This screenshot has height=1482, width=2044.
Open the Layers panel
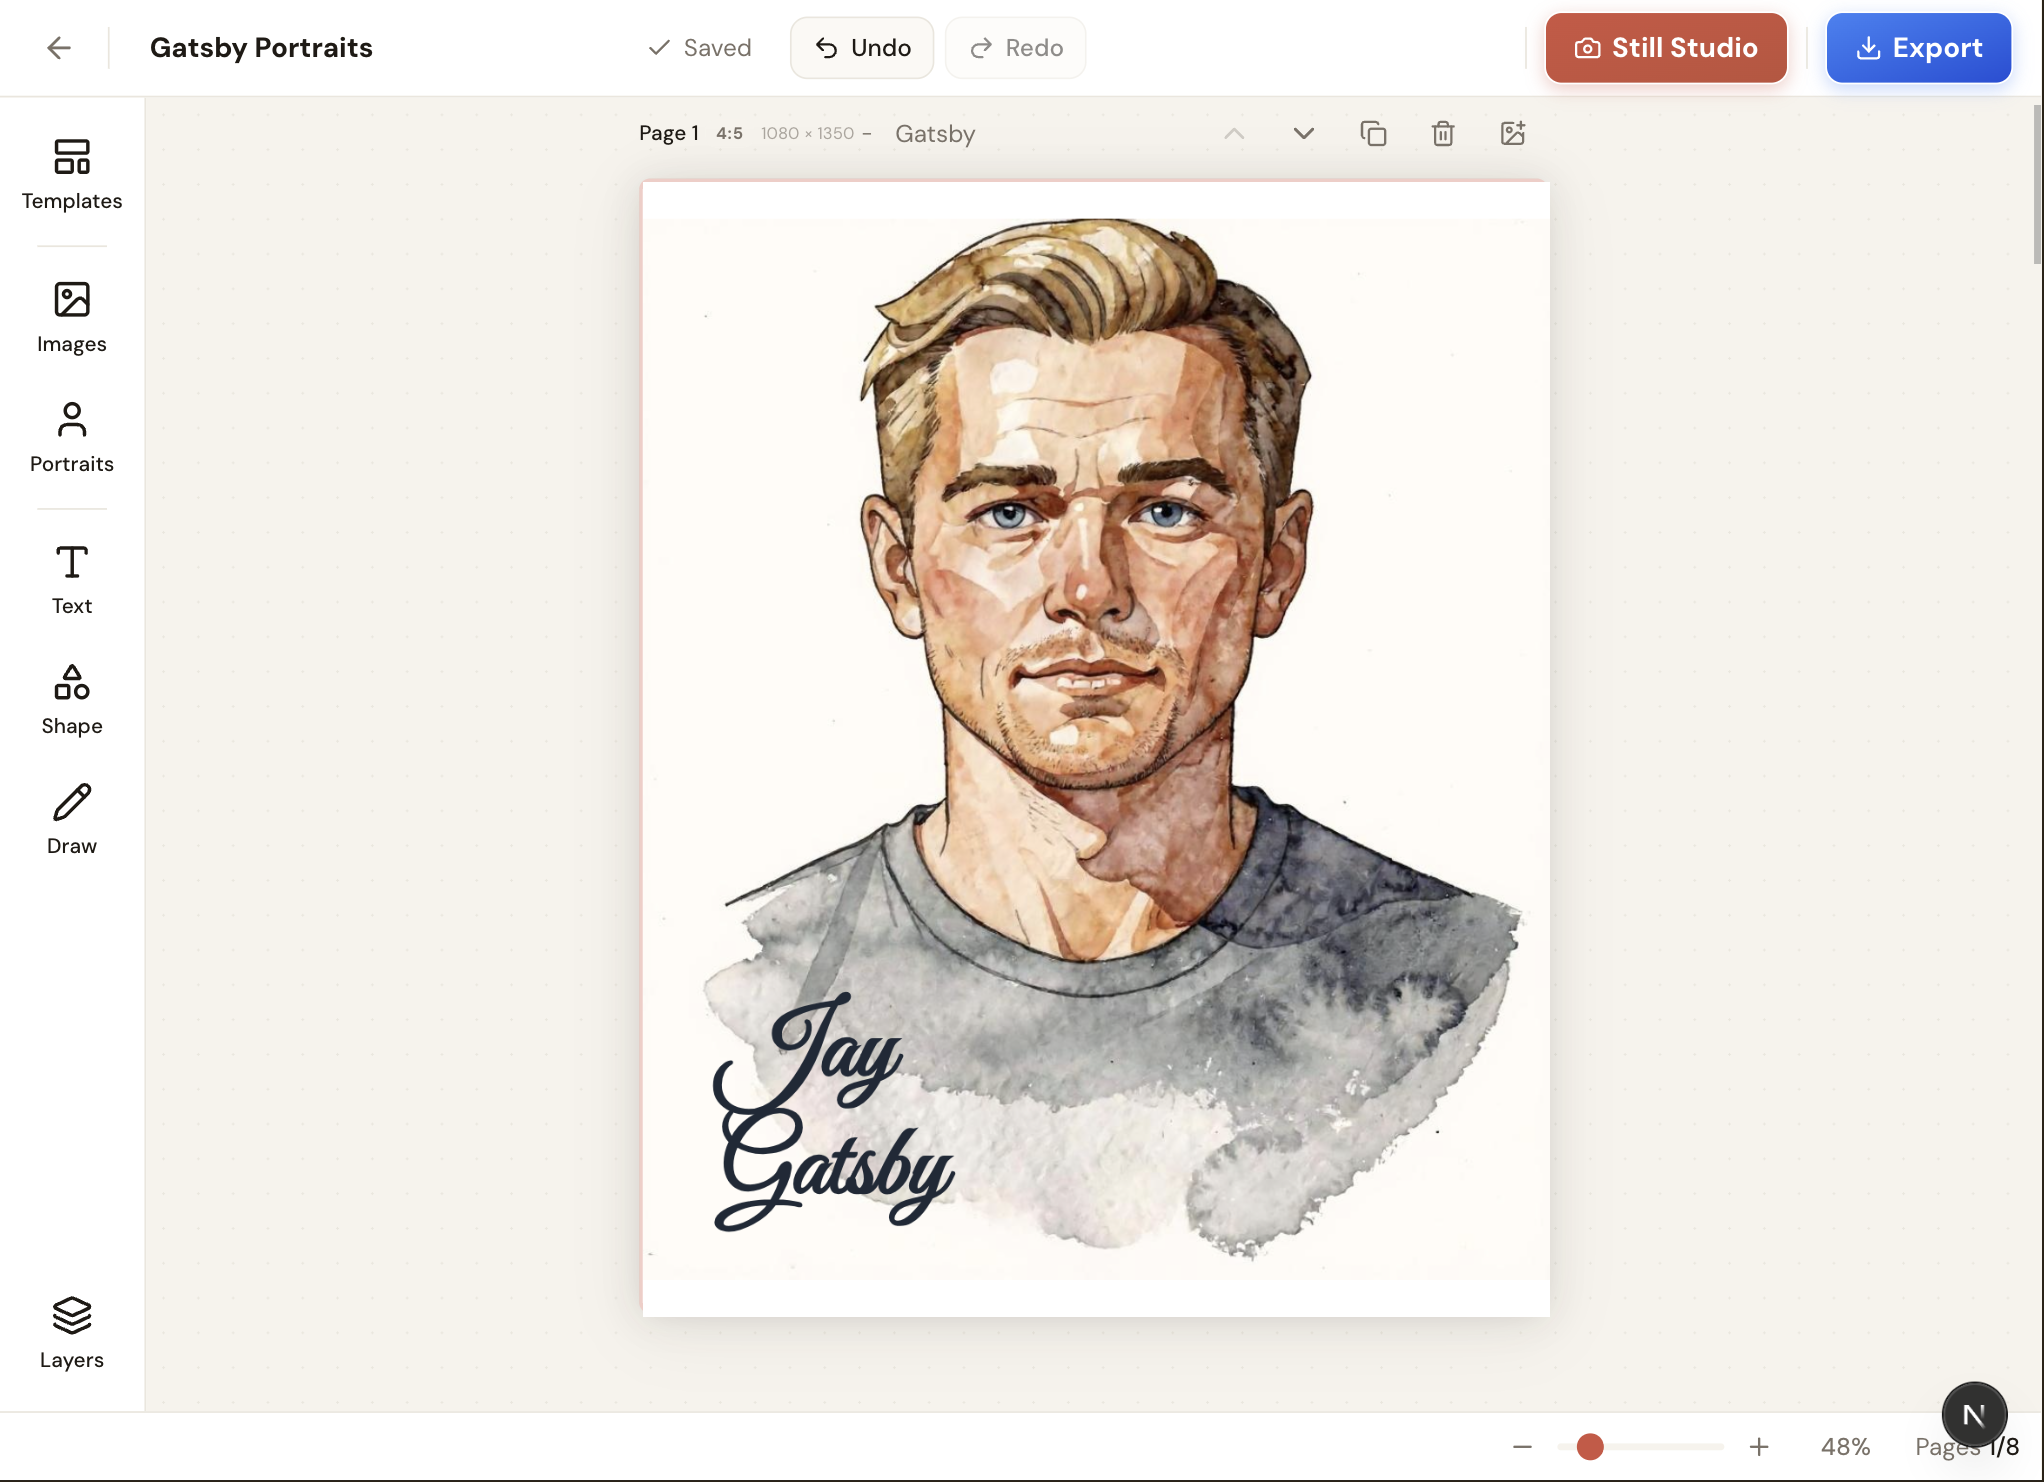[x=72, y=1334]
